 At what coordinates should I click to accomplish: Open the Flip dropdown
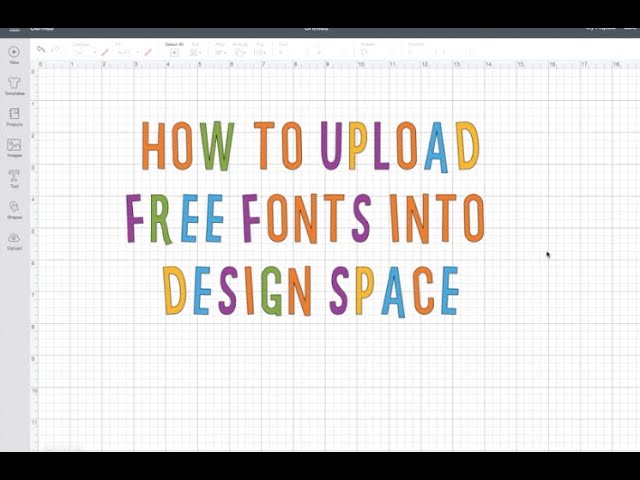(x=260, y=50)
